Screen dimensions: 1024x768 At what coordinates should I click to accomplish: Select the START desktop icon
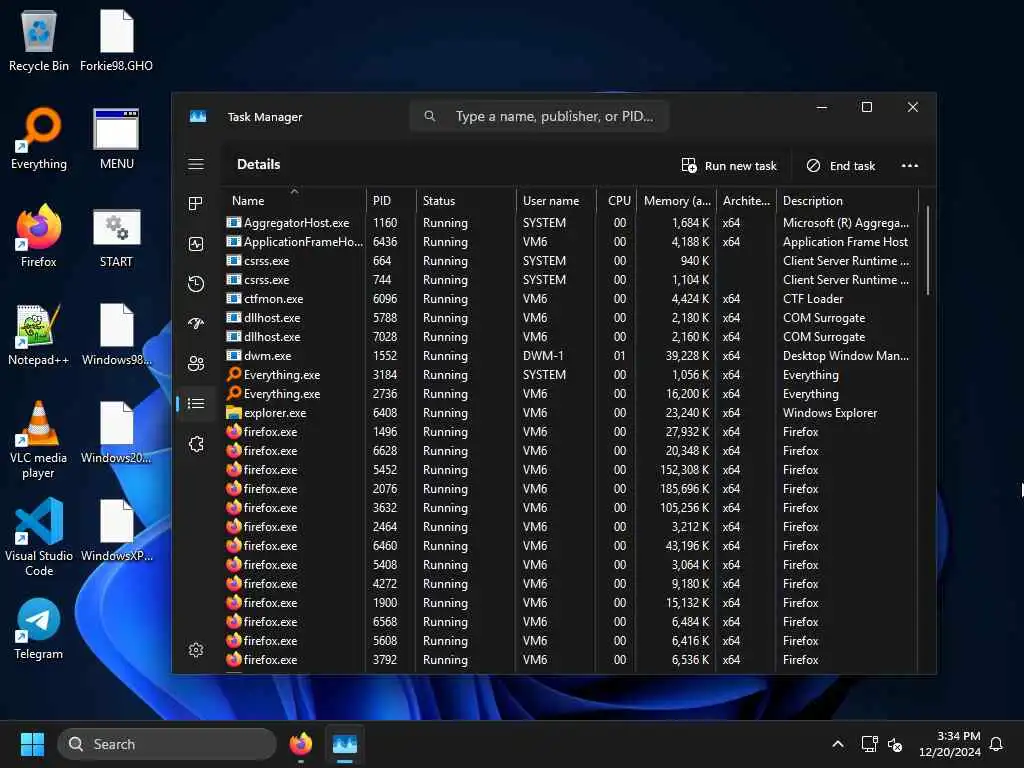point(116,238)
